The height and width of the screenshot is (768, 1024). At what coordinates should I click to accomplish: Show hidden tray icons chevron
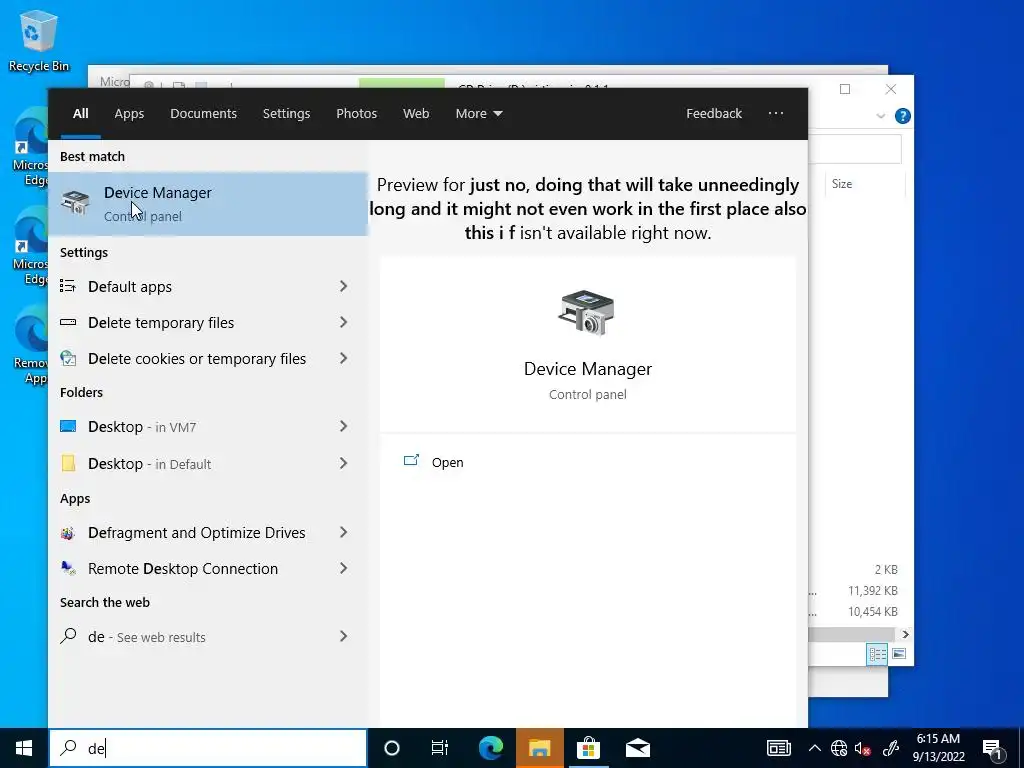tap(814, 748)
